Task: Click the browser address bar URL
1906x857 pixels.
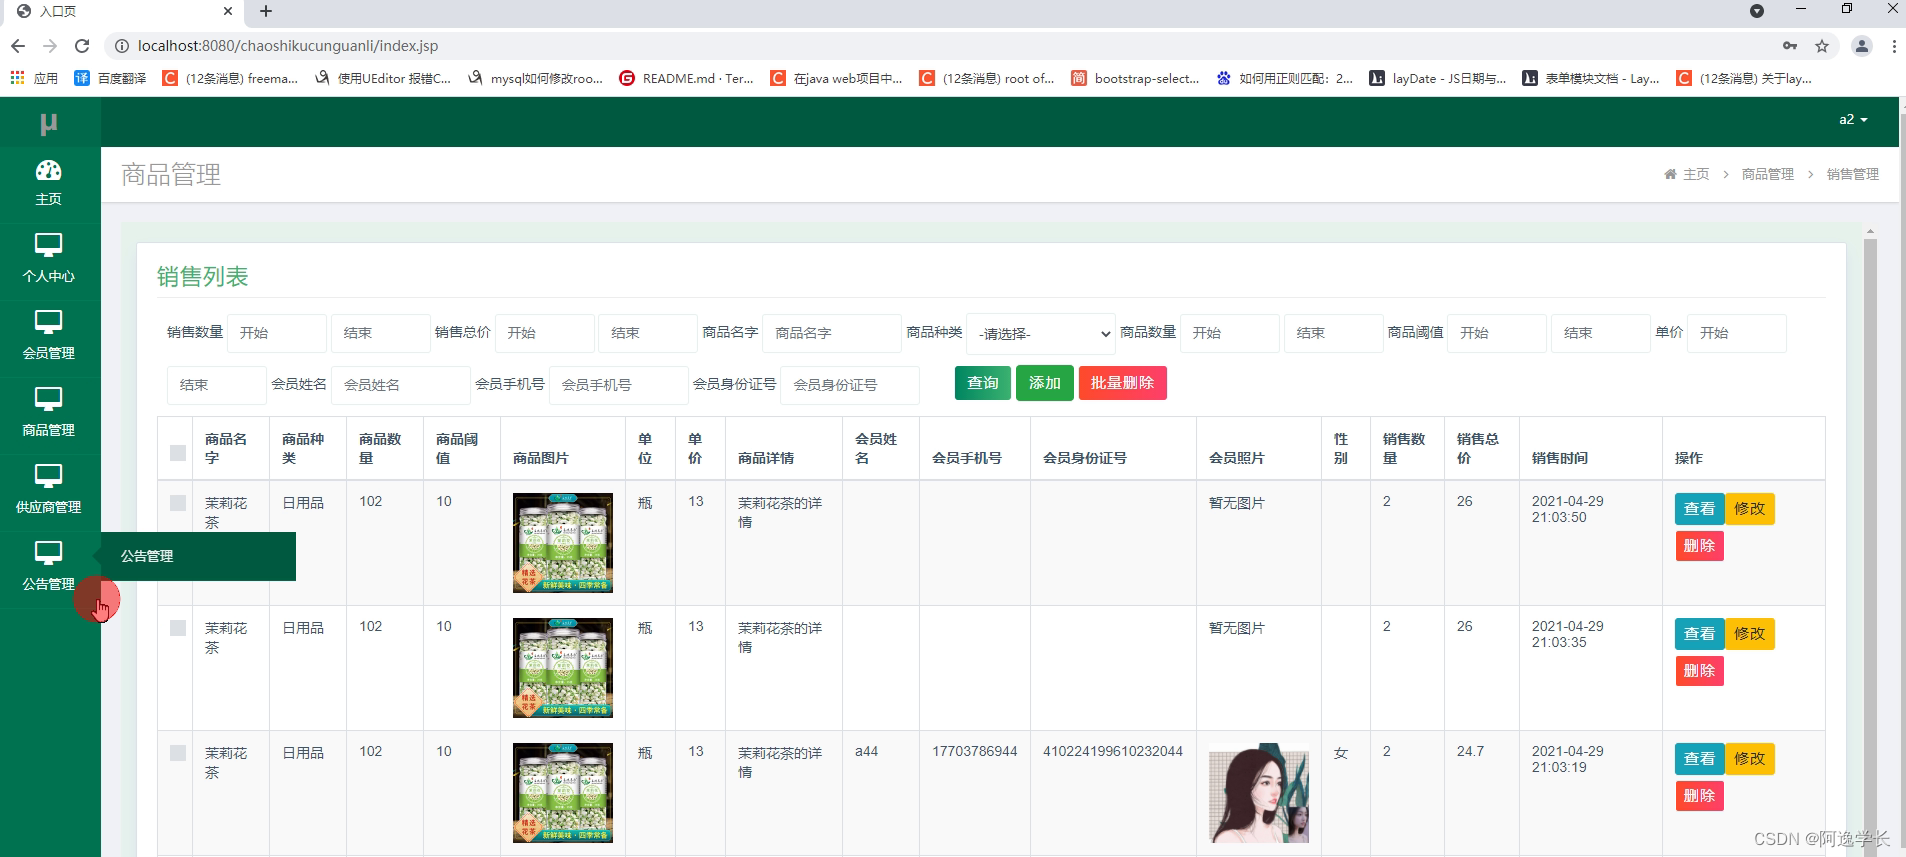Action: pyautogui.click(x=288, y=46)
